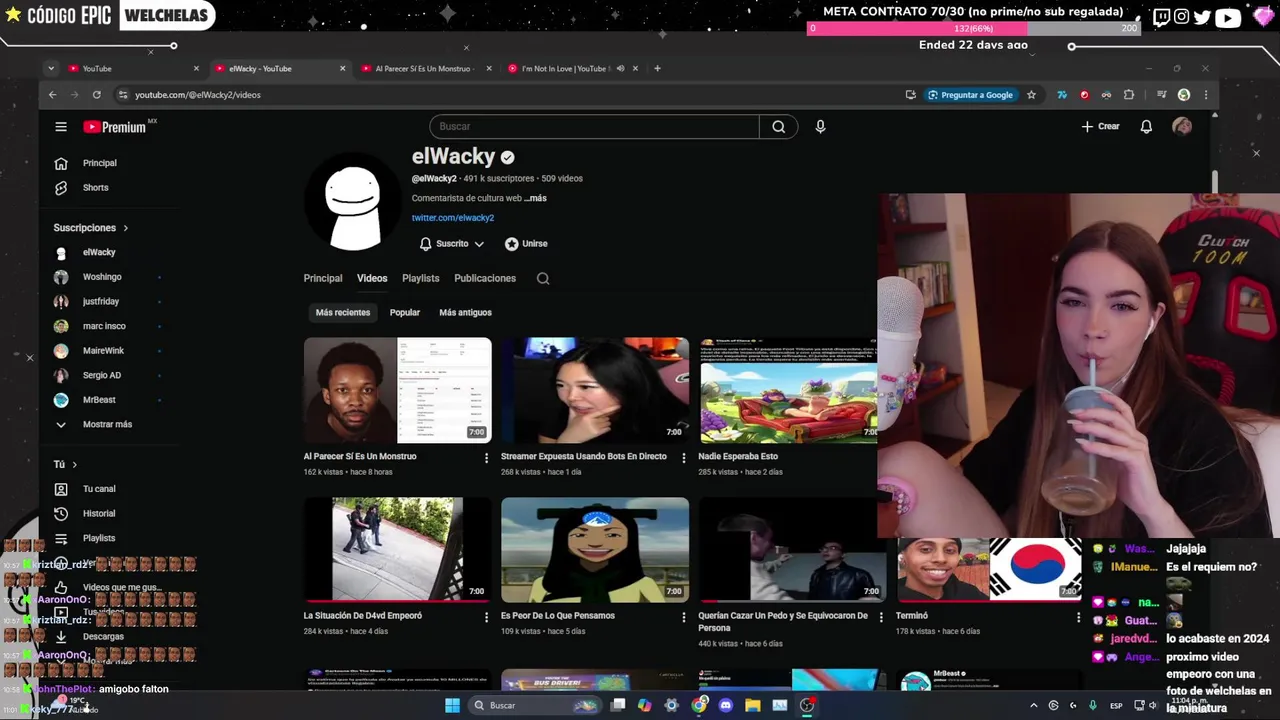Screen dimensions: 1280x720
Task: Open more options for Streamer Expuesta video
Action: (684, 458)
